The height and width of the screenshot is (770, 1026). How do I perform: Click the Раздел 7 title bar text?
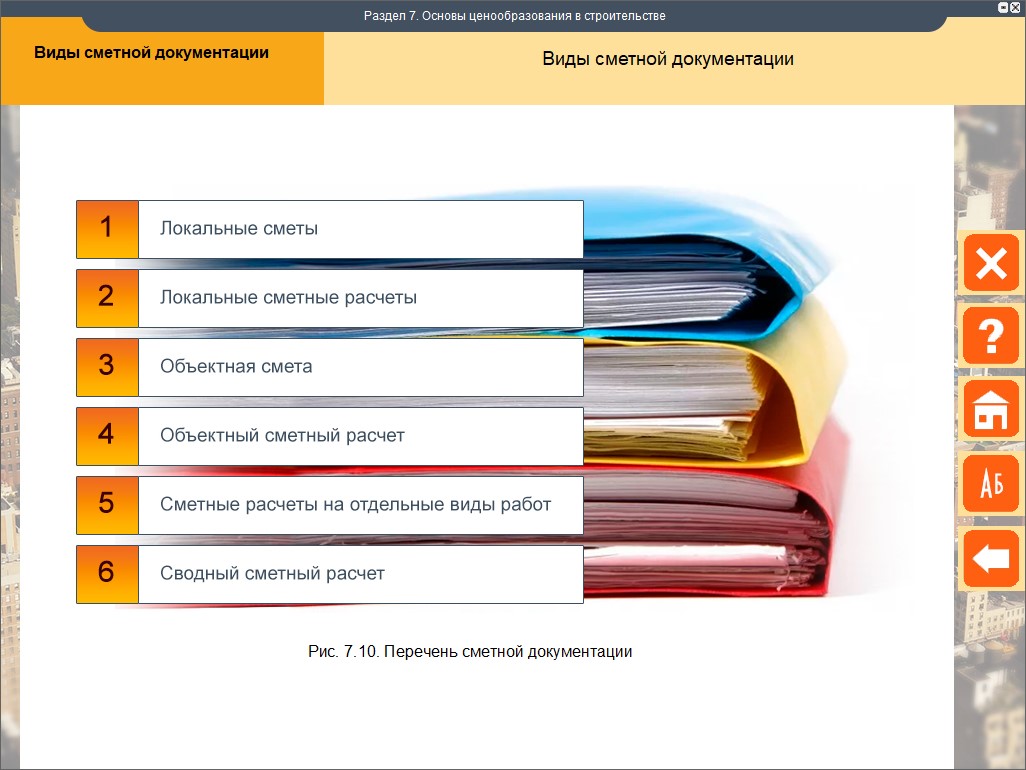pyautogui.click(x=514, y=16)
